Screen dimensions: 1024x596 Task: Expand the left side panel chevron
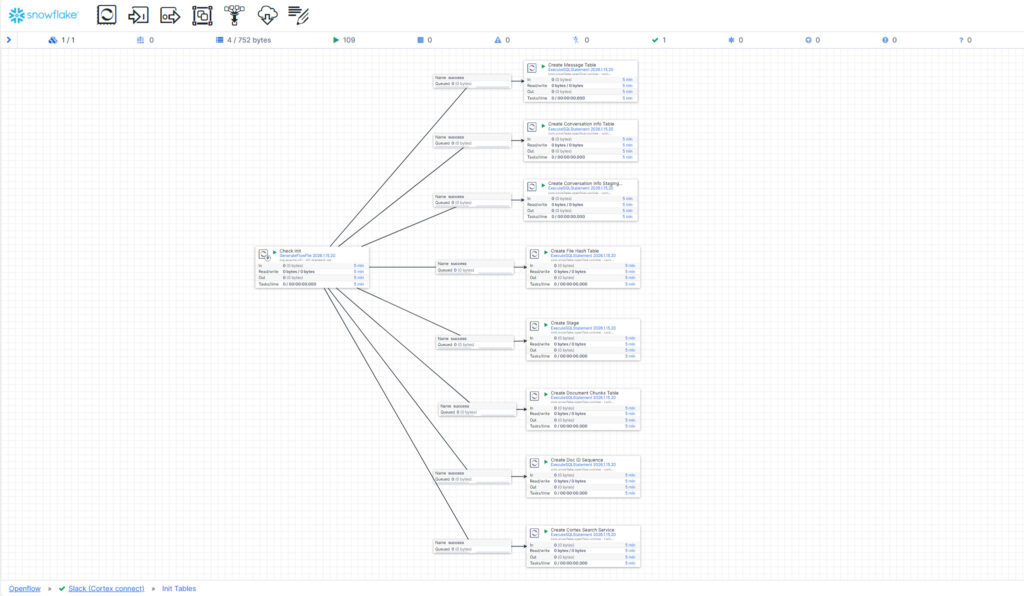click(8, 40)
